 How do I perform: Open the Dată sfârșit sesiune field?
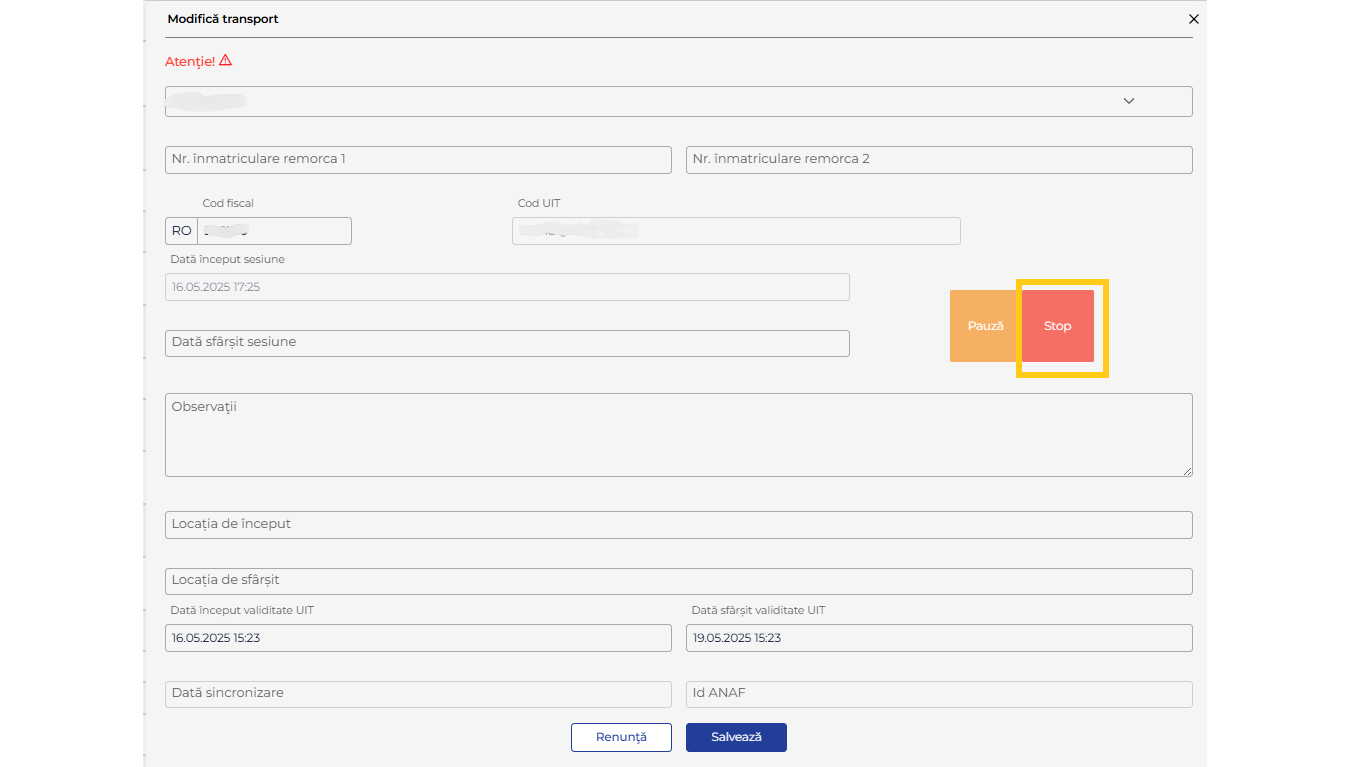coord(507,343)
